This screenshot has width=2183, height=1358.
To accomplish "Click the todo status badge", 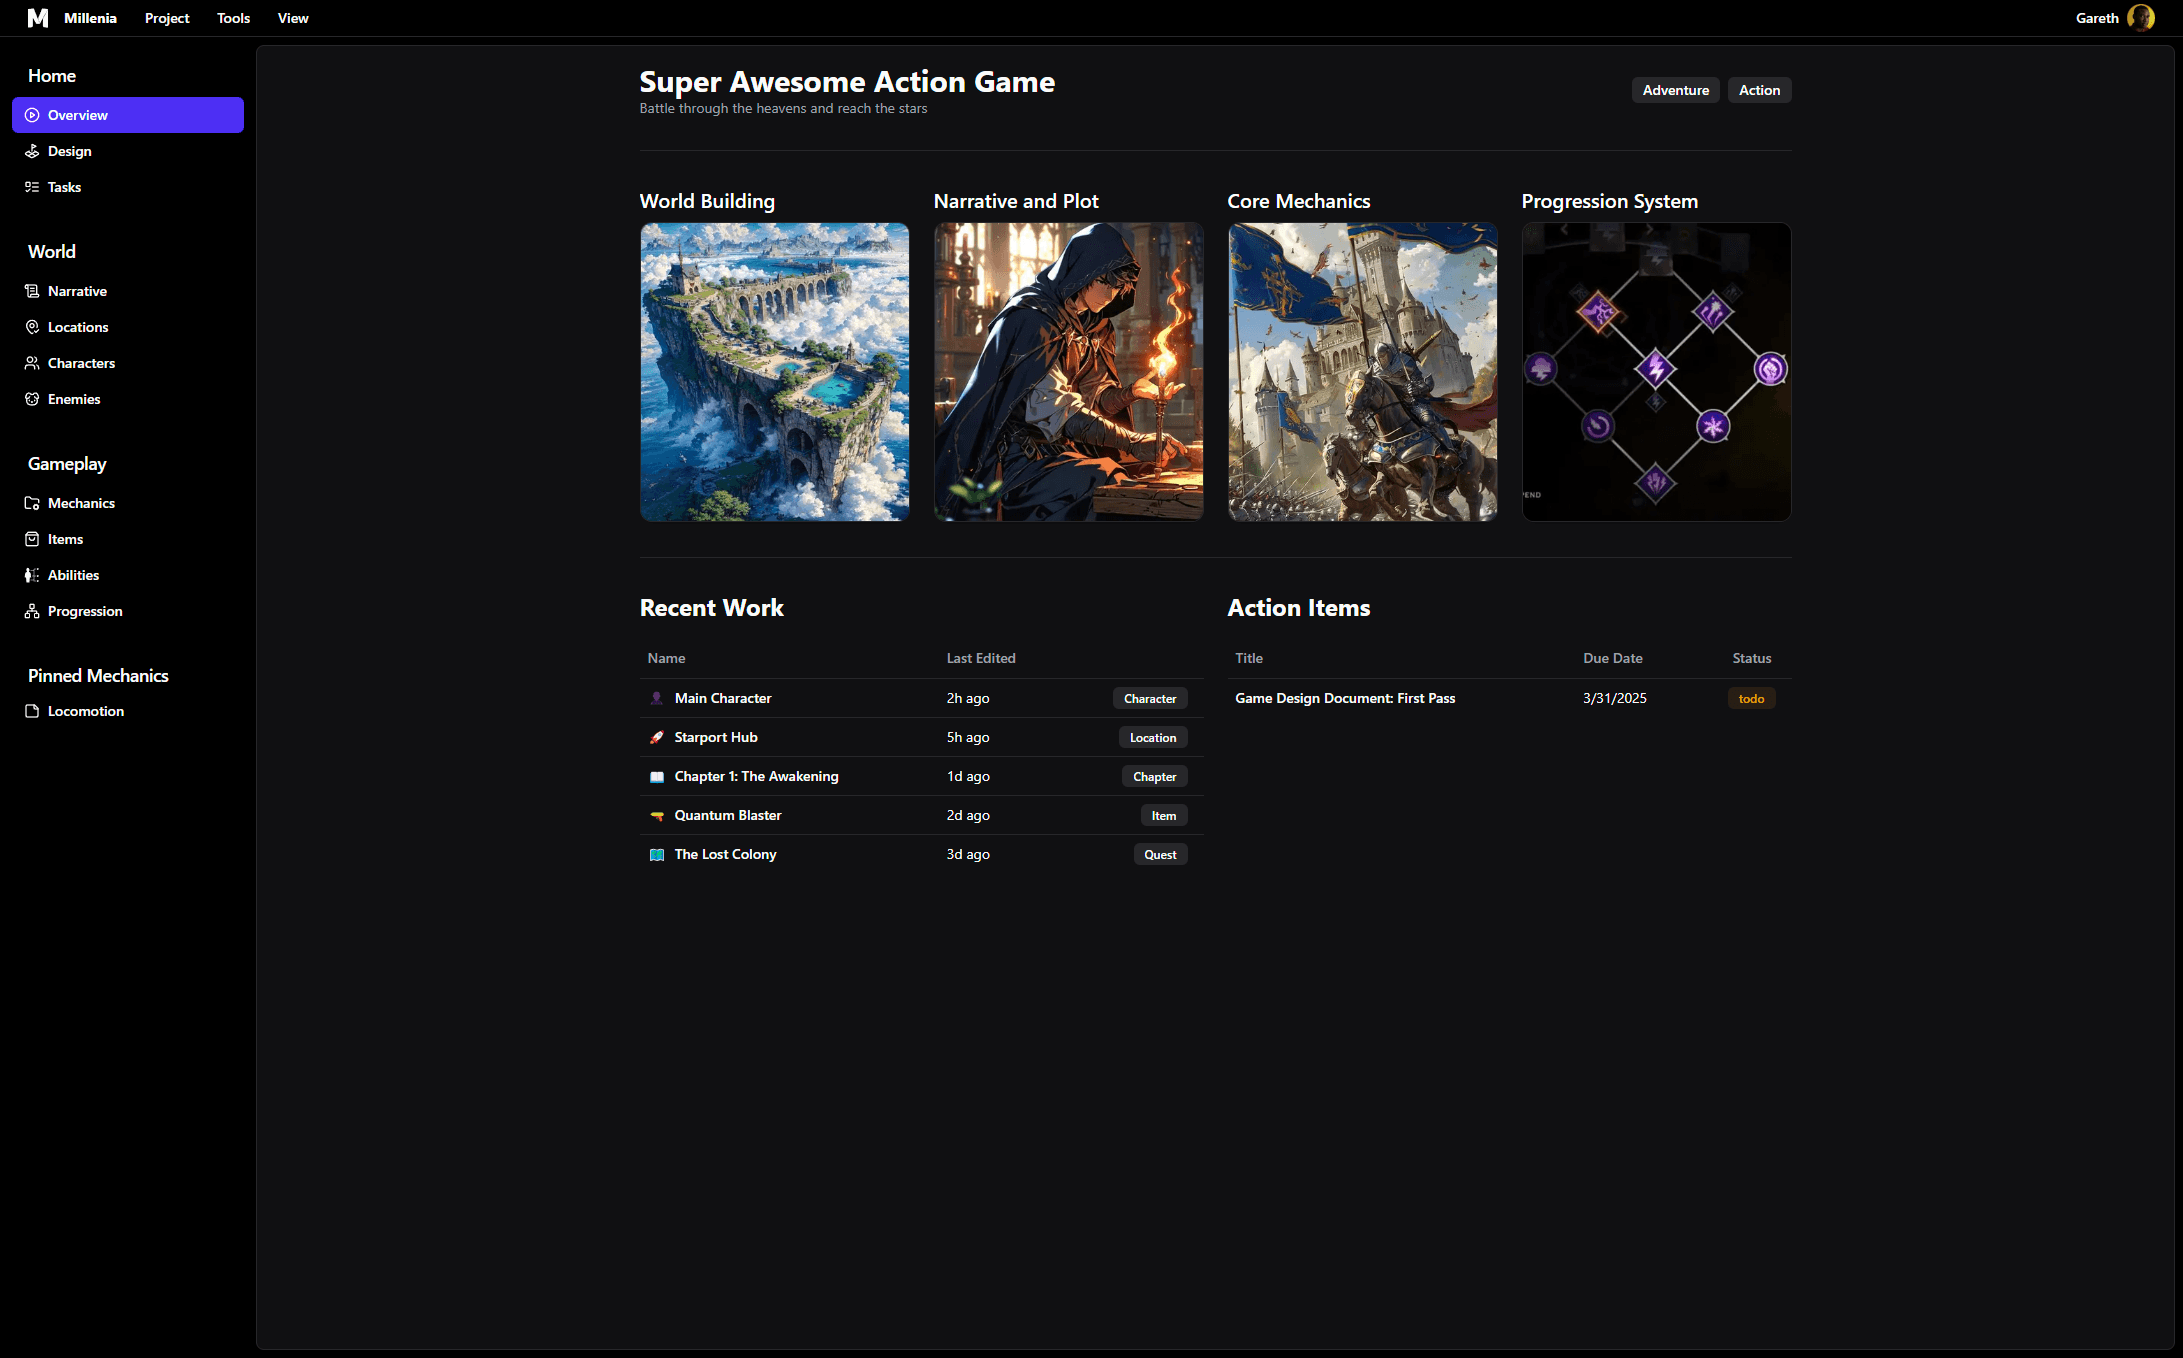I will point(1751,698).
